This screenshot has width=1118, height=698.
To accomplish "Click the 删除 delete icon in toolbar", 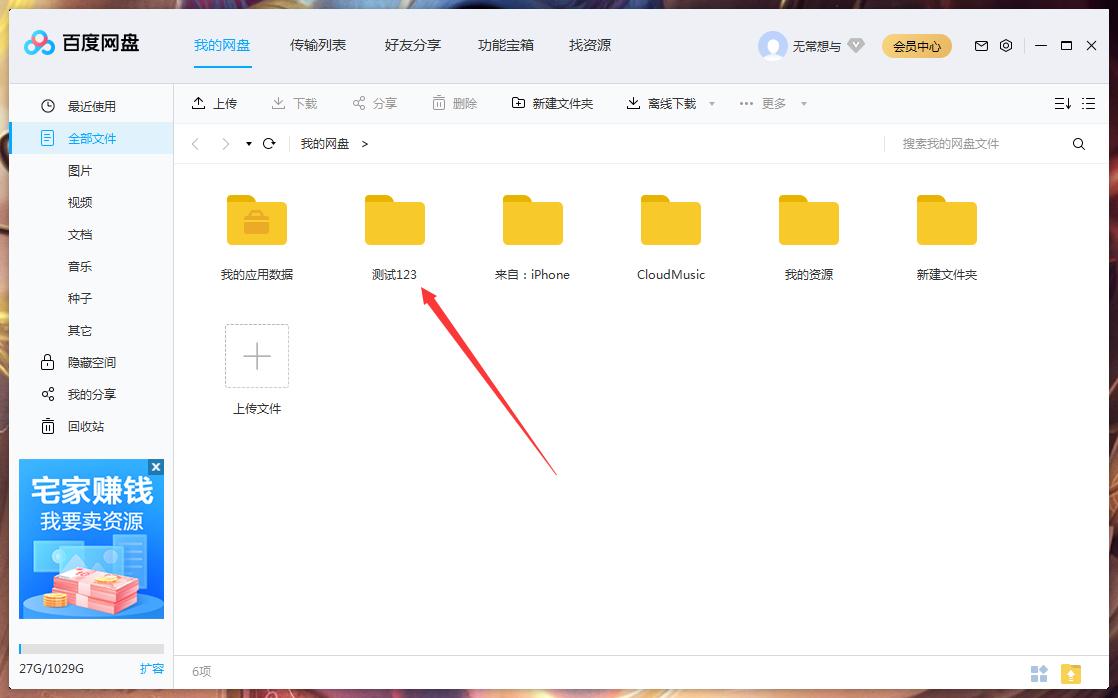I will click(437, 103).
